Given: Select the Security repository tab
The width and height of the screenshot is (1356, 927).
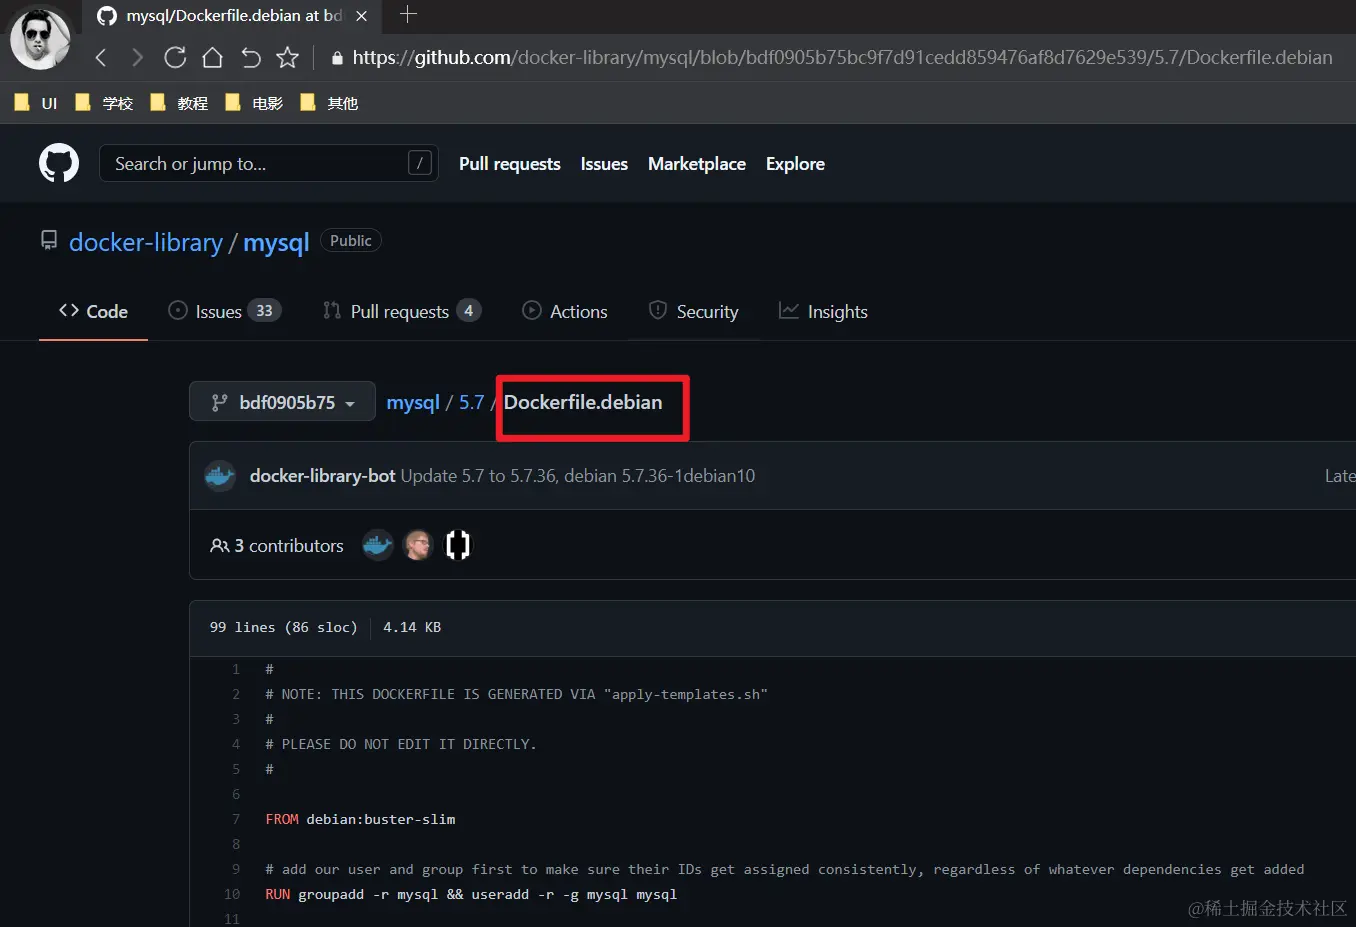Looking at the screenshot, I should click(x=693, y=311).
